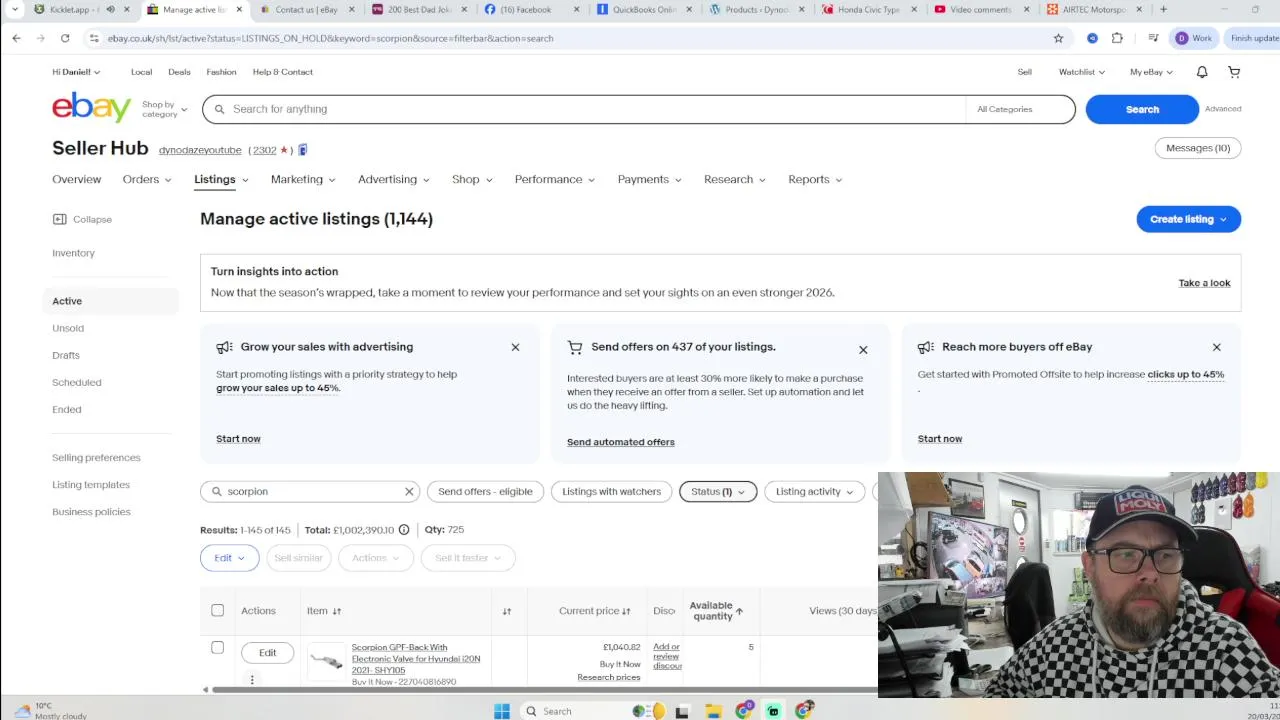Edit the Scorpion GPF-Back listing
The image size is (1280, 720).
coord(267,653)
